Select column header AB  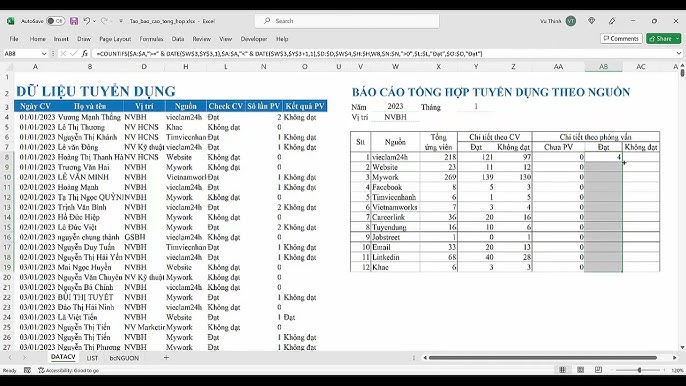click(x=603, y=67)
